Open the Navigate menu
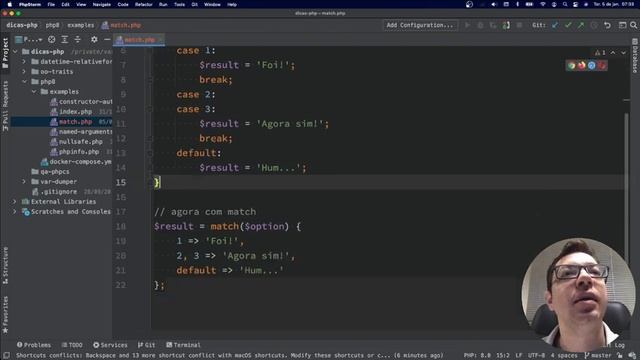This screenshot has width=640, height=360. point(102,4)
